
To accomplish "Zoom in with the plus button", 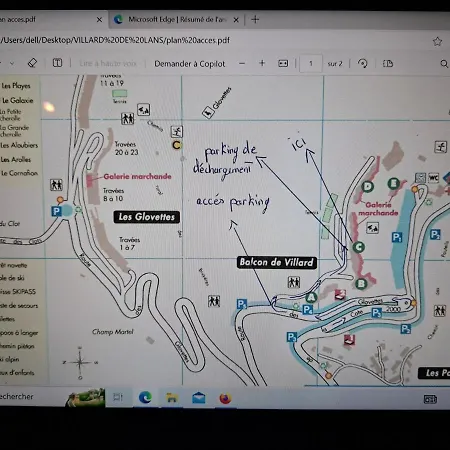I will (x=262, y=63).
